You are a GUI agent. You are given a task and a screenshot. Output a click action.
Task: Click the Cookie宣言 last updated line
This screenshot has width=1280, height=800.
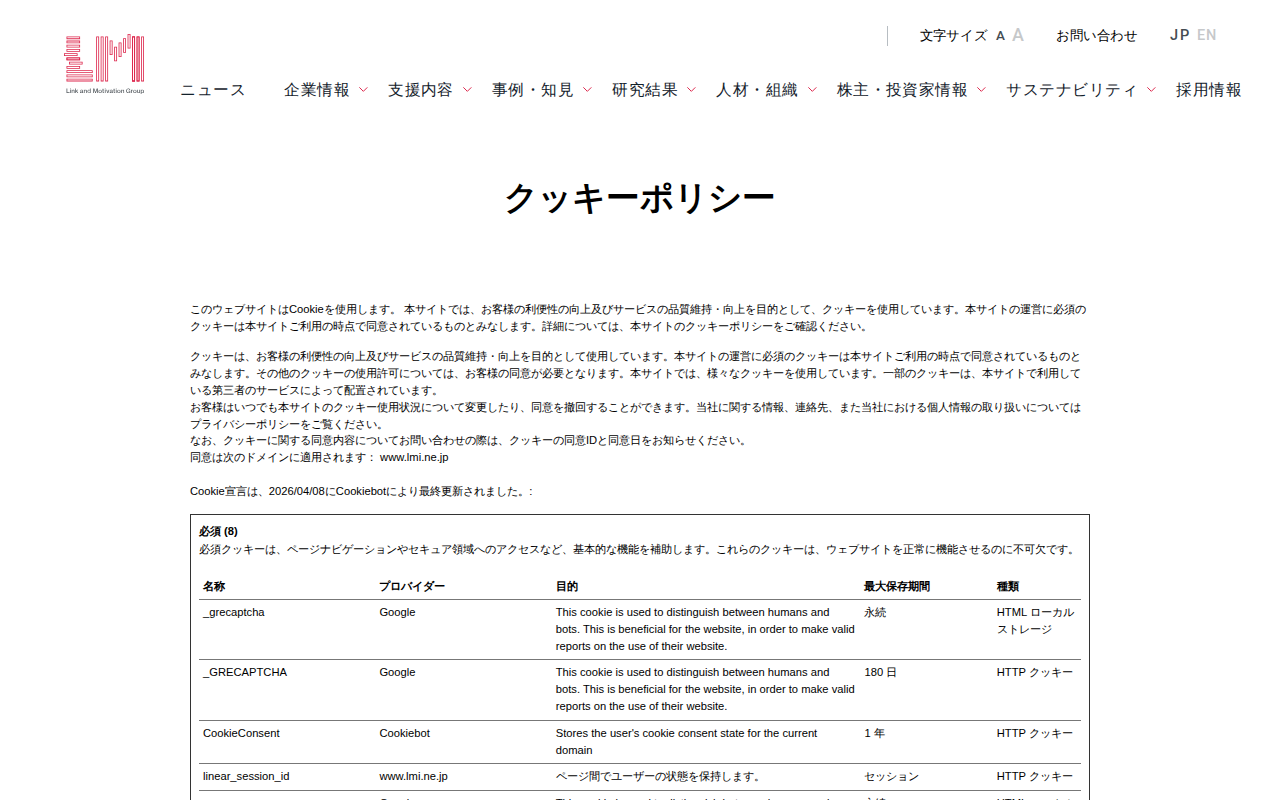click(x=362, y=491)
